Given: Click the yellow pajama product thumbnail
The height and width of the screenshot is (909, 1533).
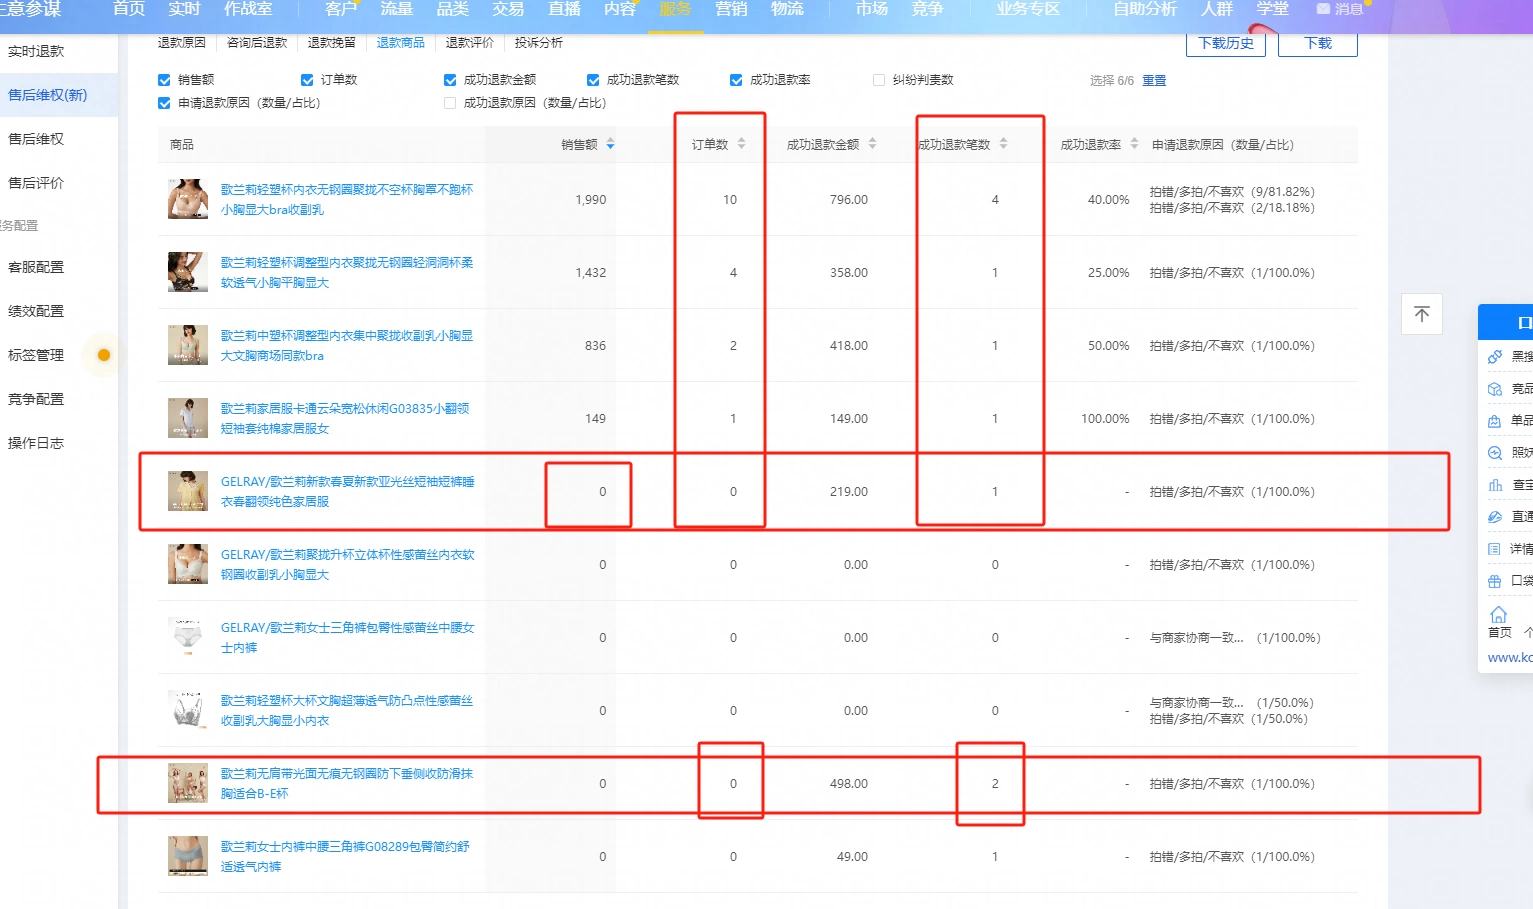Looking at the screenshot, I should pyautogui.click(x=188, y=491).
